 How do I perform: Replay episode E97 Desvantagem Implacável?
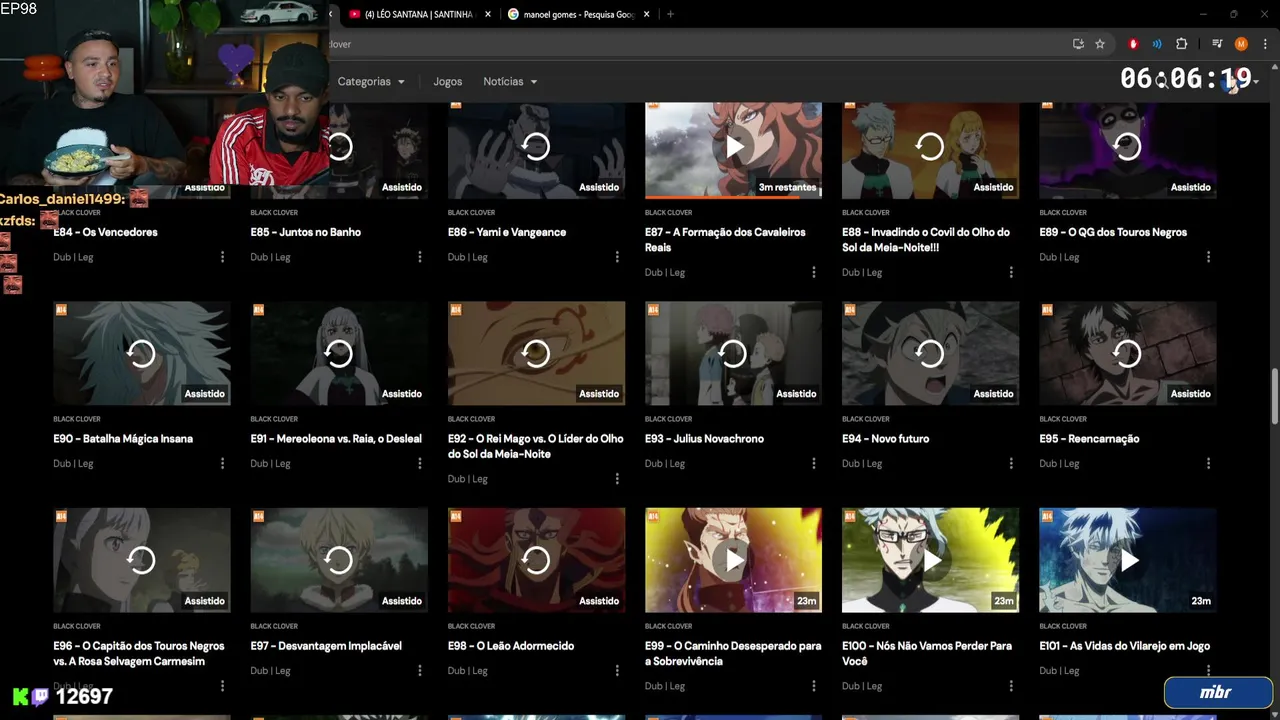[339, 560]
